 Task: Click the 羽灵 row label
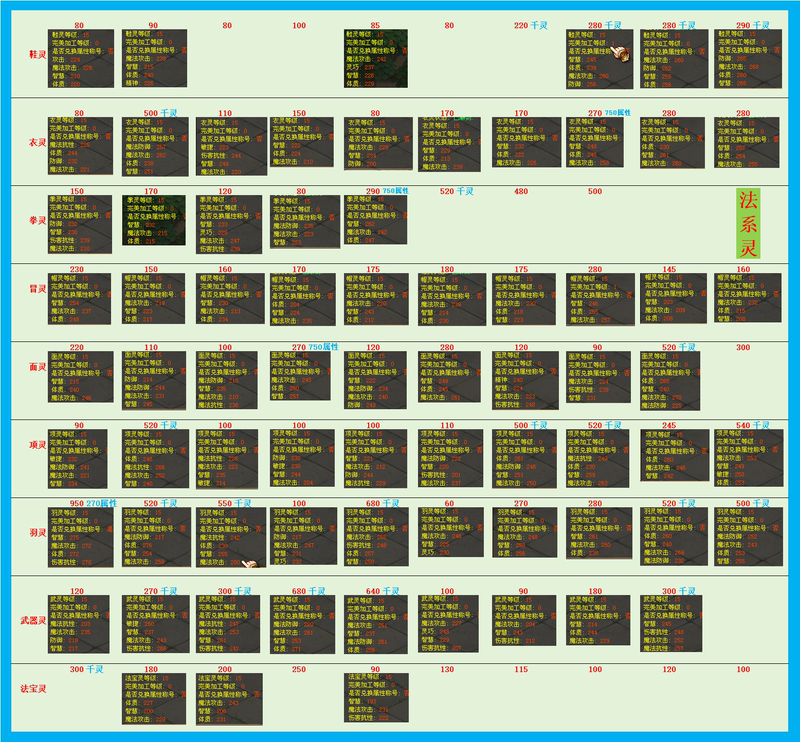tap(38, 533)
